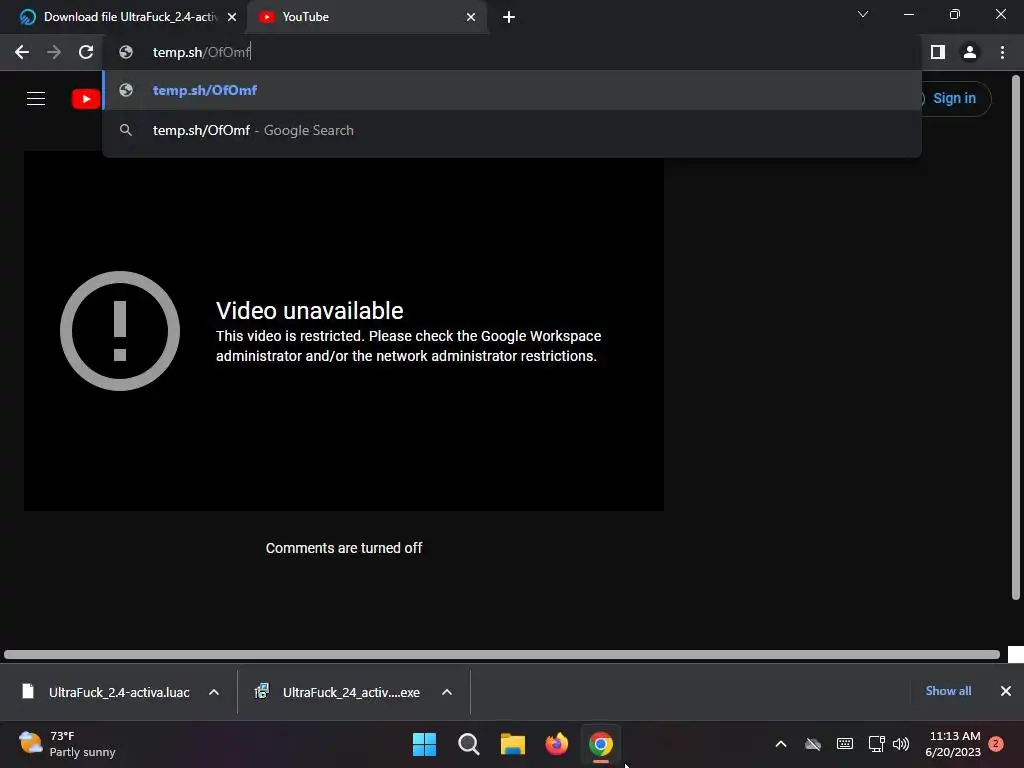Image resolution: width=1024 pixels, height=768 pixels.
Task: Open the weather widget showing 73°F
Action: [67, 744]
